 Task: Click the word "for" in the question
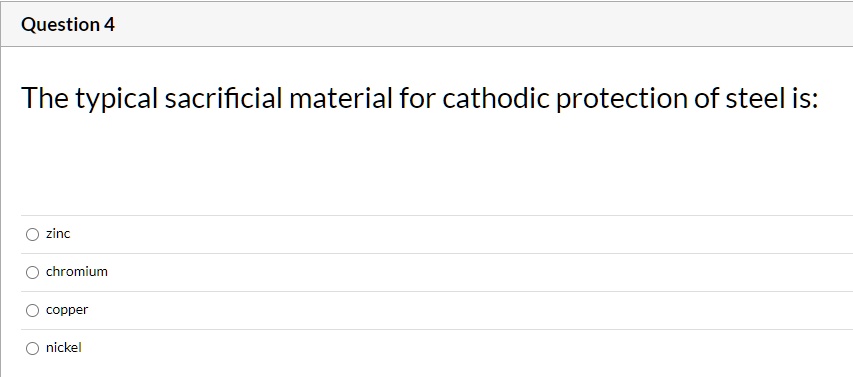pyautogui.click(x=417, y=98)
